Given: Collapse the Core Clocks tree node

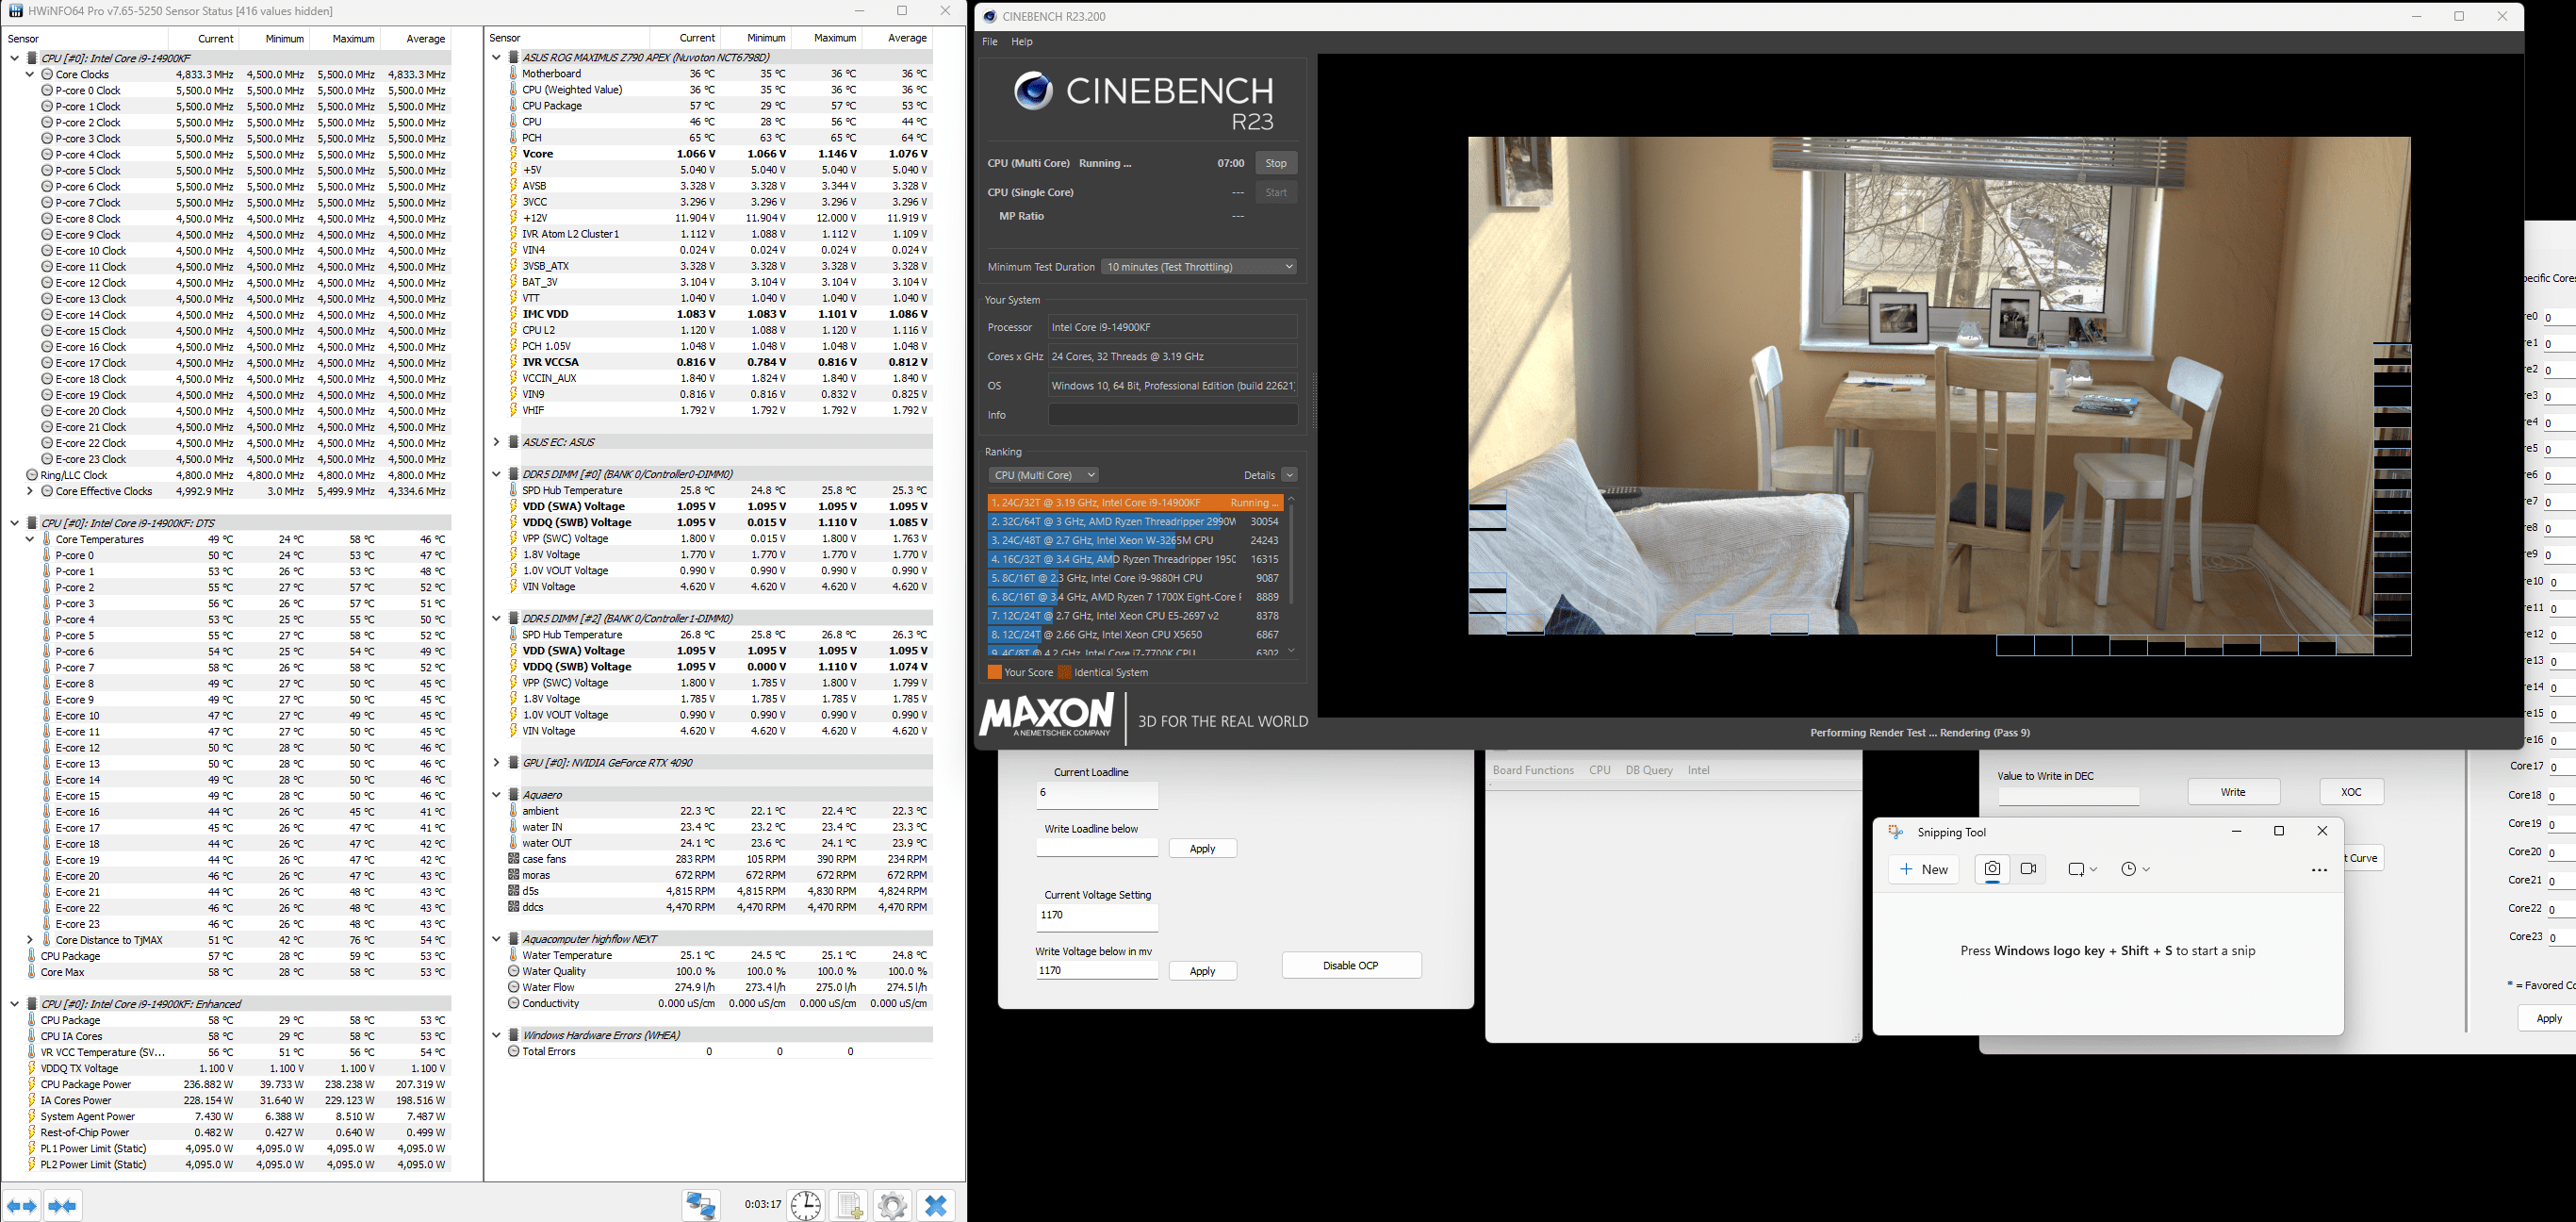Looking at the screenshot, I should [30, 74].
